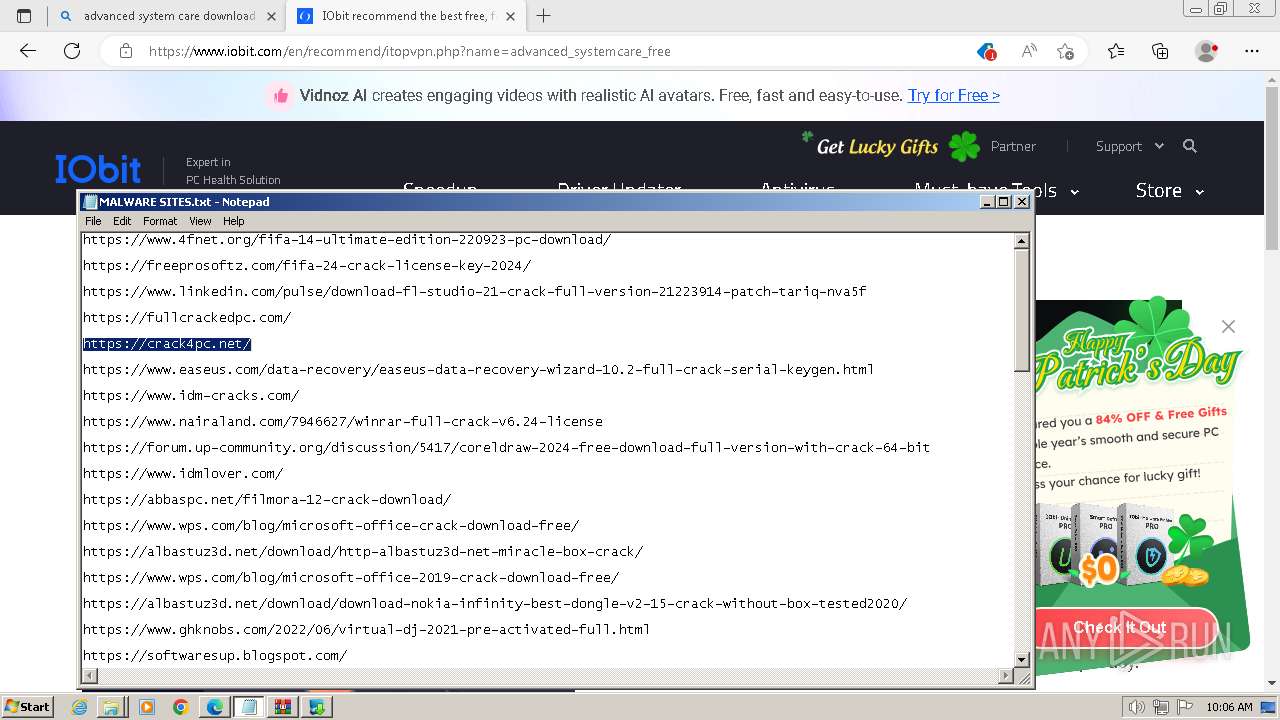
Task: Follow the Try for Free link
Action: tap(954, 95)
